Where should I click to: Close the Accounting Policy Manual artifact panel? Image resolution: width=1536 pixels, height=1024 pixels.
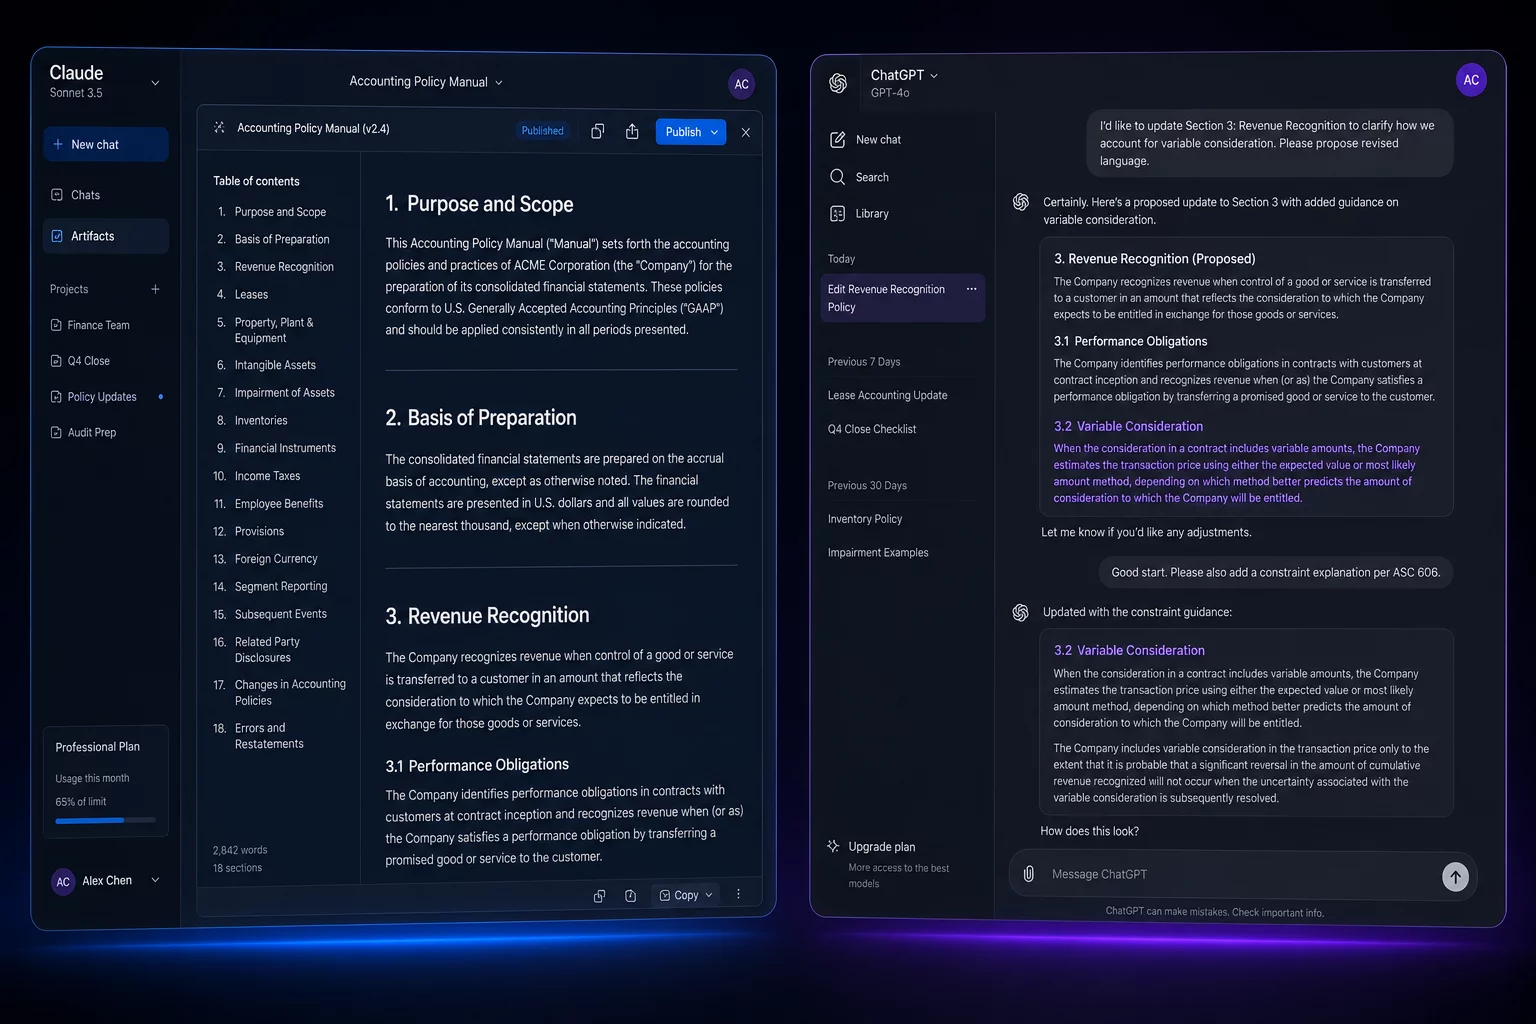tap(746, 132)
